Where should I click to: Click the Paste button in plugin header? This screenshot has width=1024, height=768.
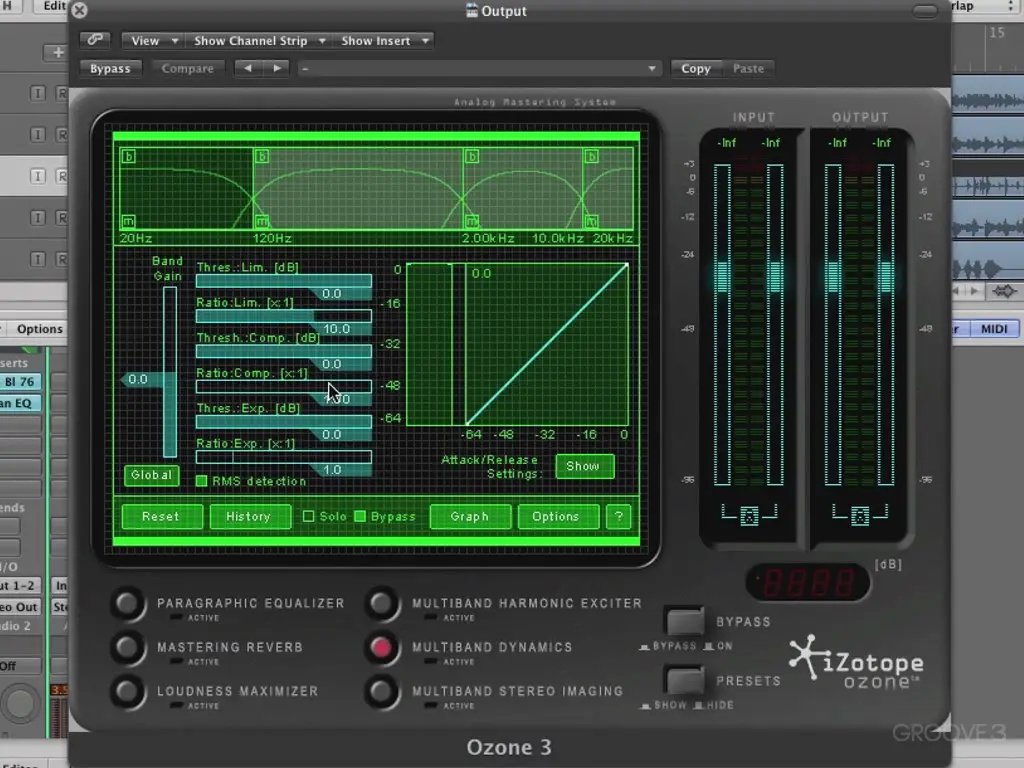[x=748, y=68]
